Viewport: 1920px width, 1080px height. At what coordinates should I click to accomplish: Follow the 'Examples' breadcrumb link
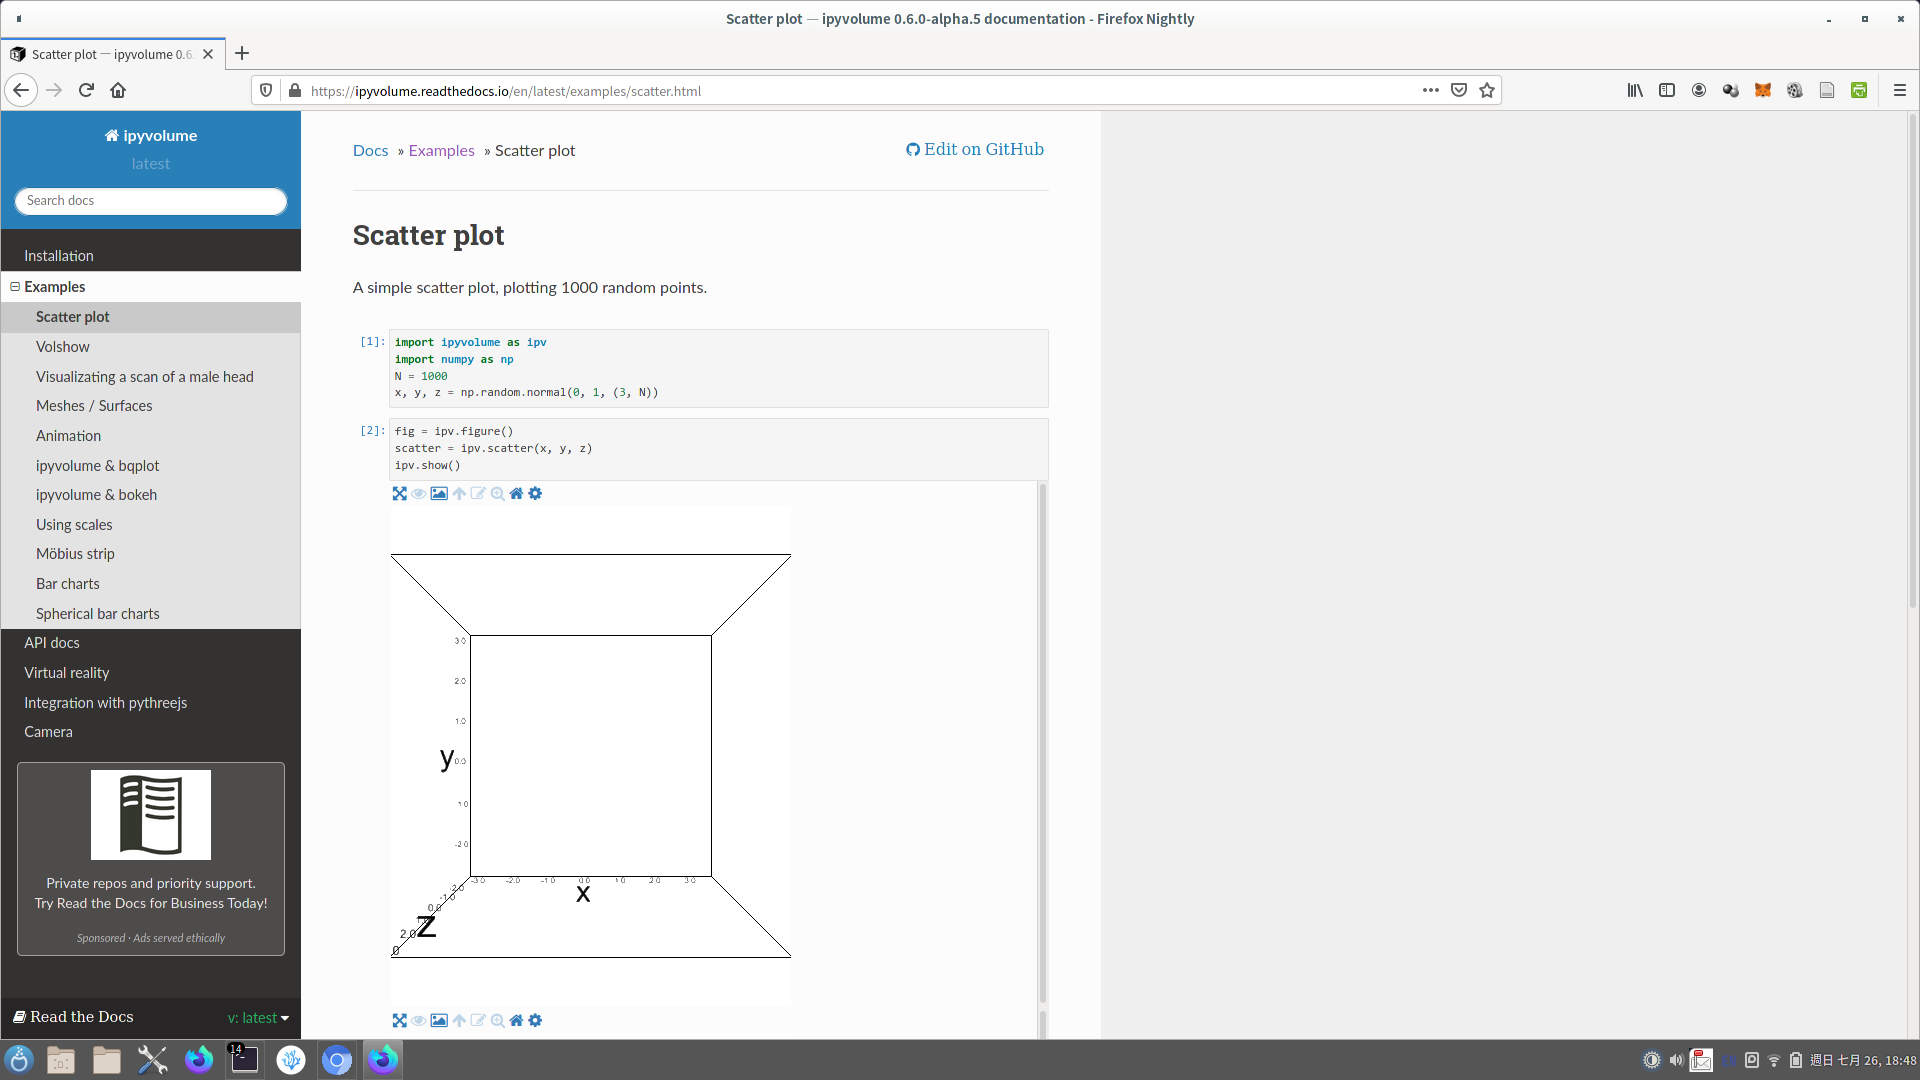(x=441, y=151)
